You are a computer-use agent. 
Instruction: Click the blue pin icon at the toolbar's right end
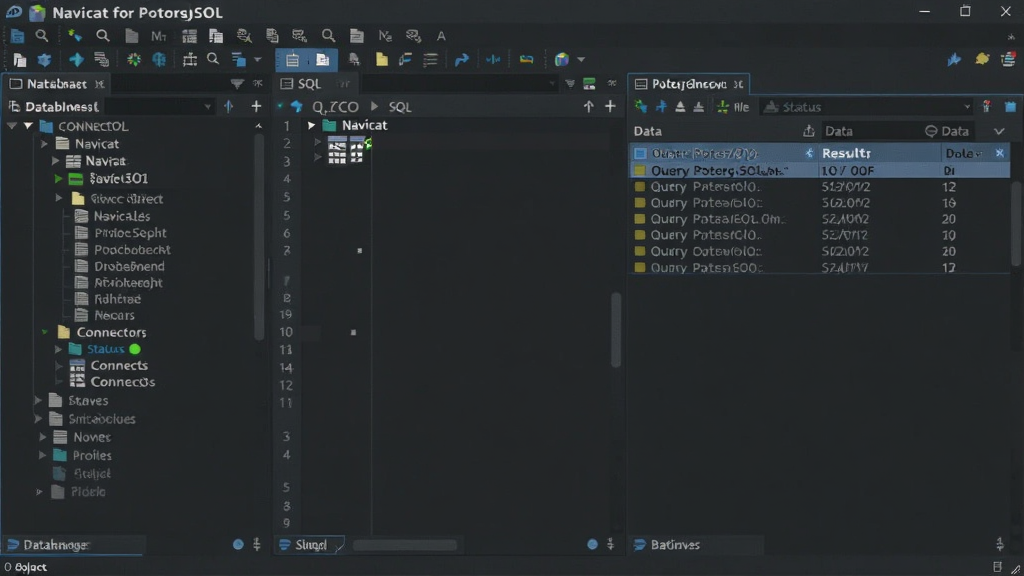click(954, 59)
